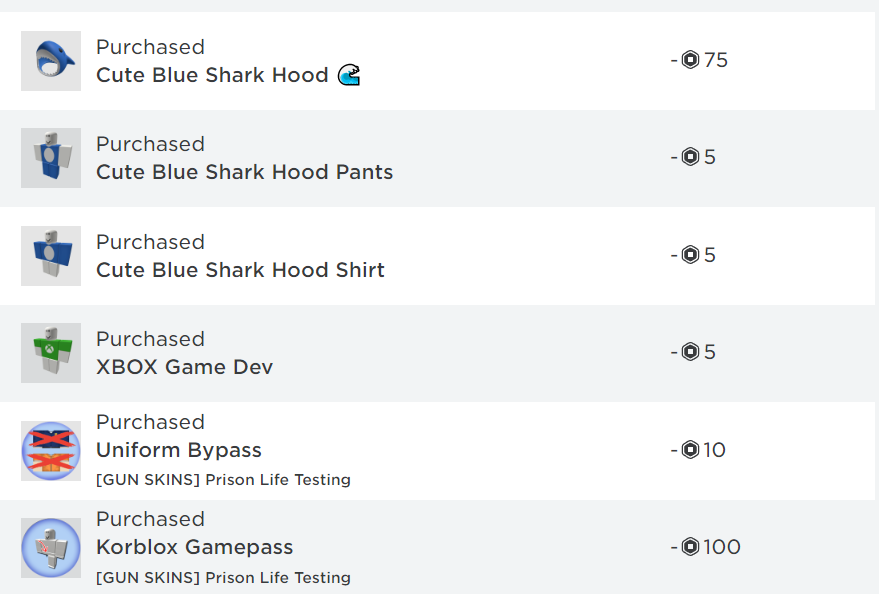The height and width of the screenshot is (594, 879).
Task: Open the Cute Blue Shark Hood Pants link
Action: [x=244, y=172]
